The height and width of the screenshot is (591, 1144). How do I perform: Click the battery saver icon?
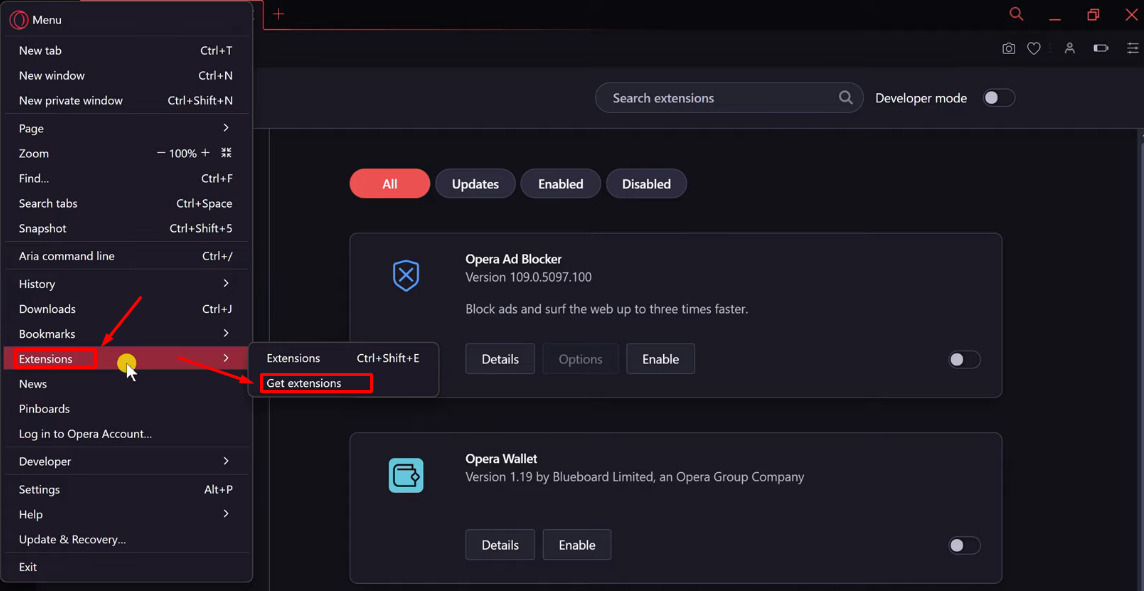(1100, 48)
